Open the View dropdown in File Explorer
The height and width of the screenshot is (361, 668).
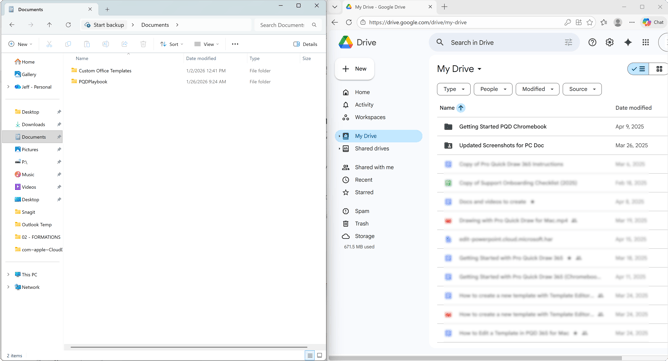[207, 44]
